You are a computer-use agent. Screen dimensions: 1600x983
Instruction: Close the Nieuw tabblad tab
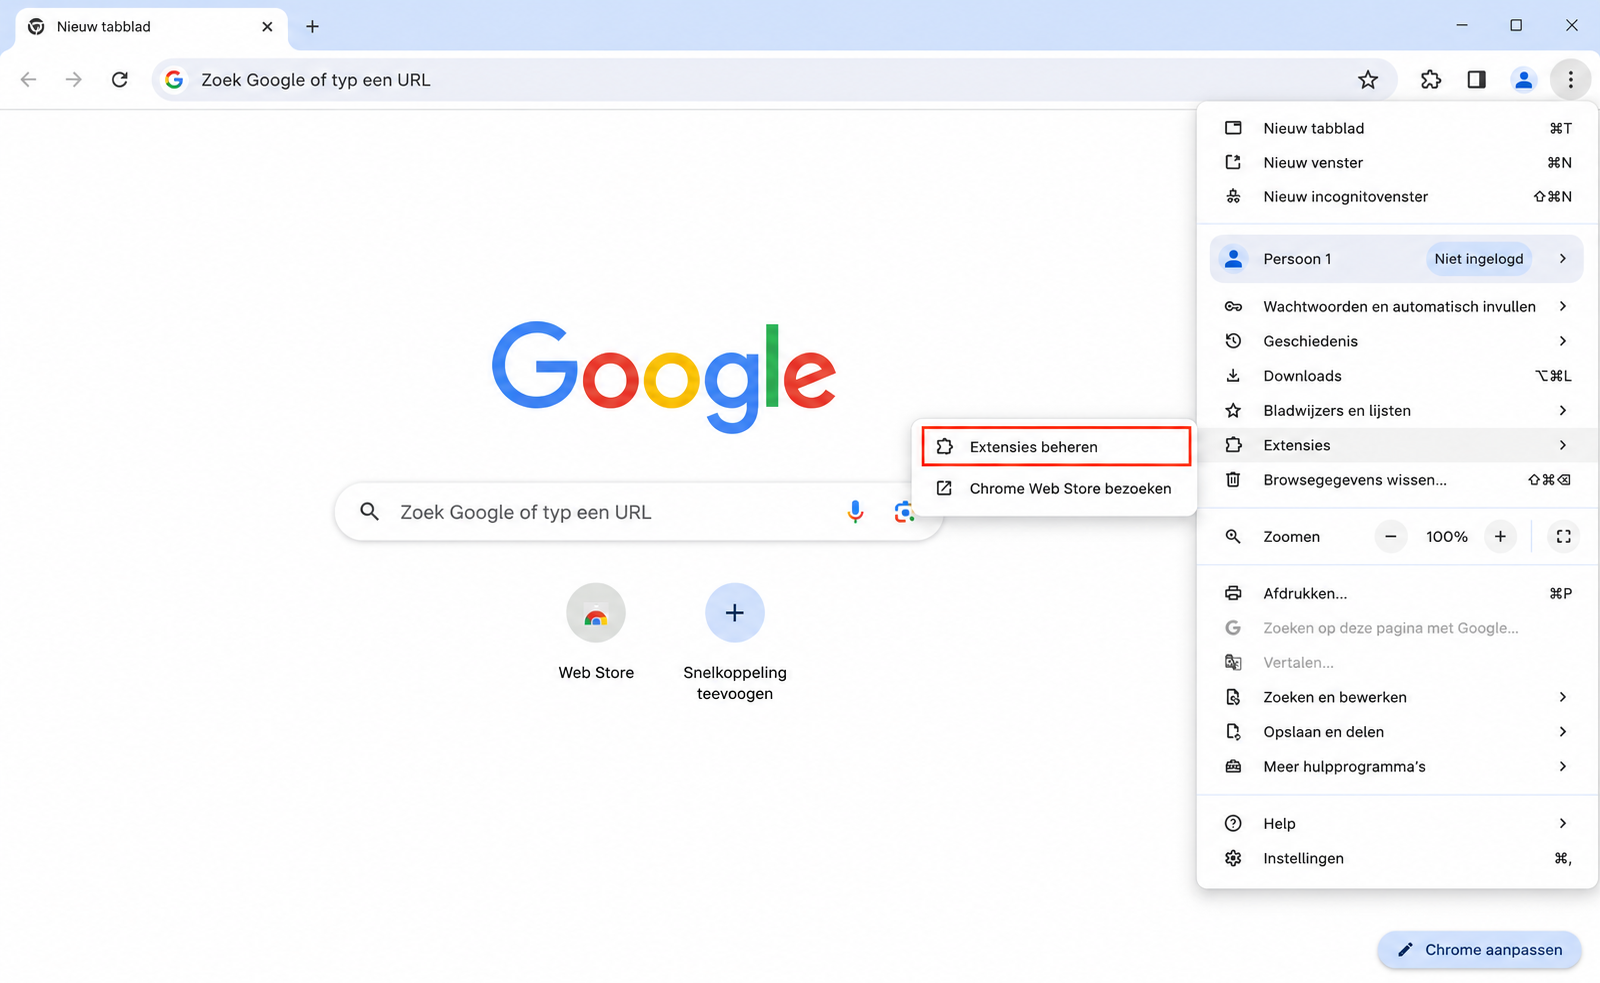click(x=267, y=27)
